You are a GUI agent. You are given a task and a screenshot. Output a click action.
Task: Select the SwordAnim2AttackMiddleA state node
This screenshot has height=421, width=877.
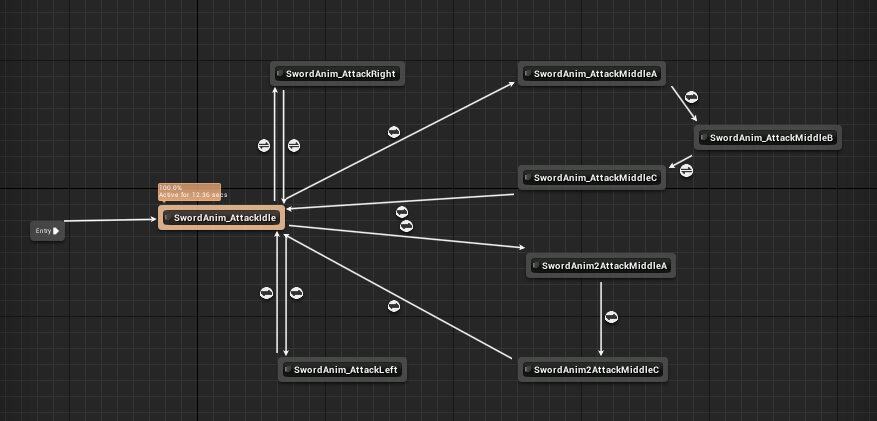pos(601,266)
